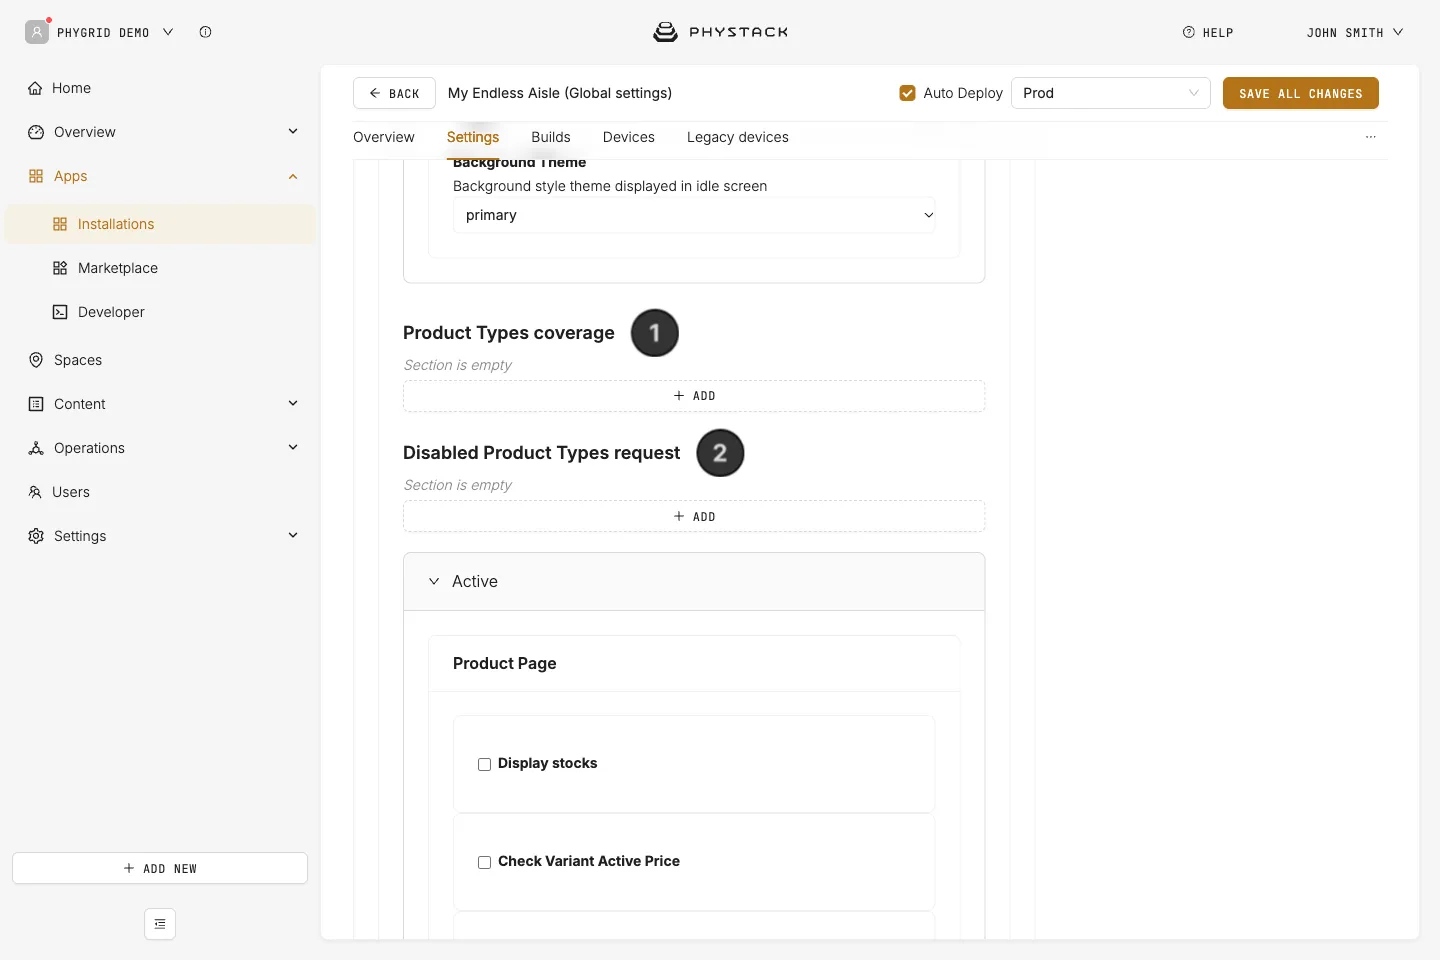Image resolution: width=1440 pixels, height=960 pixels.
Task: Switch to the Builds tab
Action: tap(551, 137)
